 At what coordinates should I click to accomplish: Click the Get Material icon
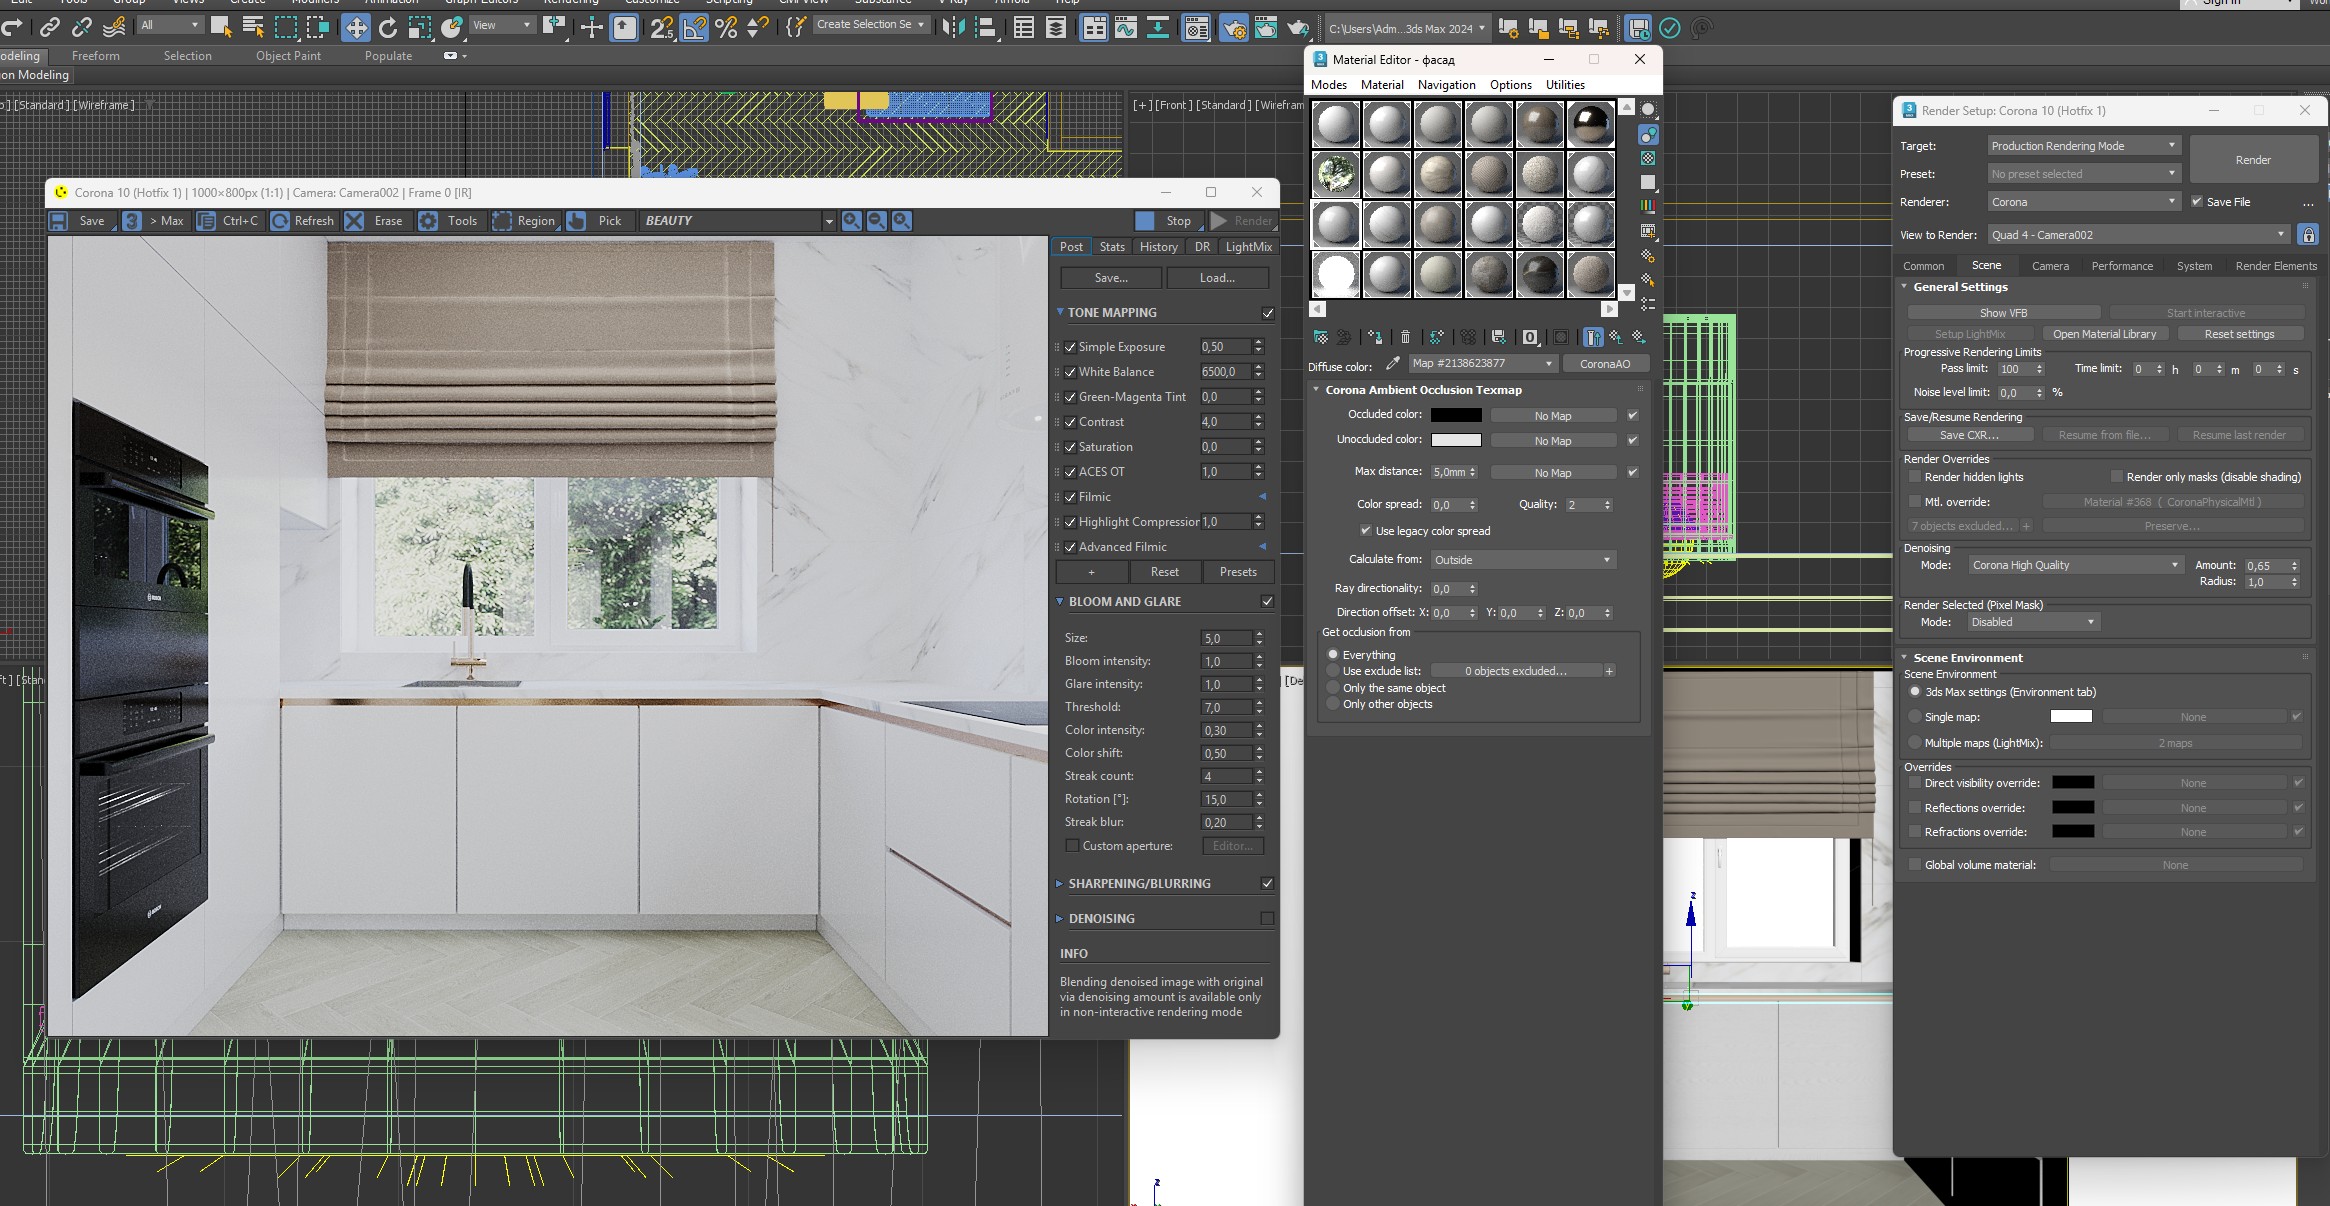1320,337
